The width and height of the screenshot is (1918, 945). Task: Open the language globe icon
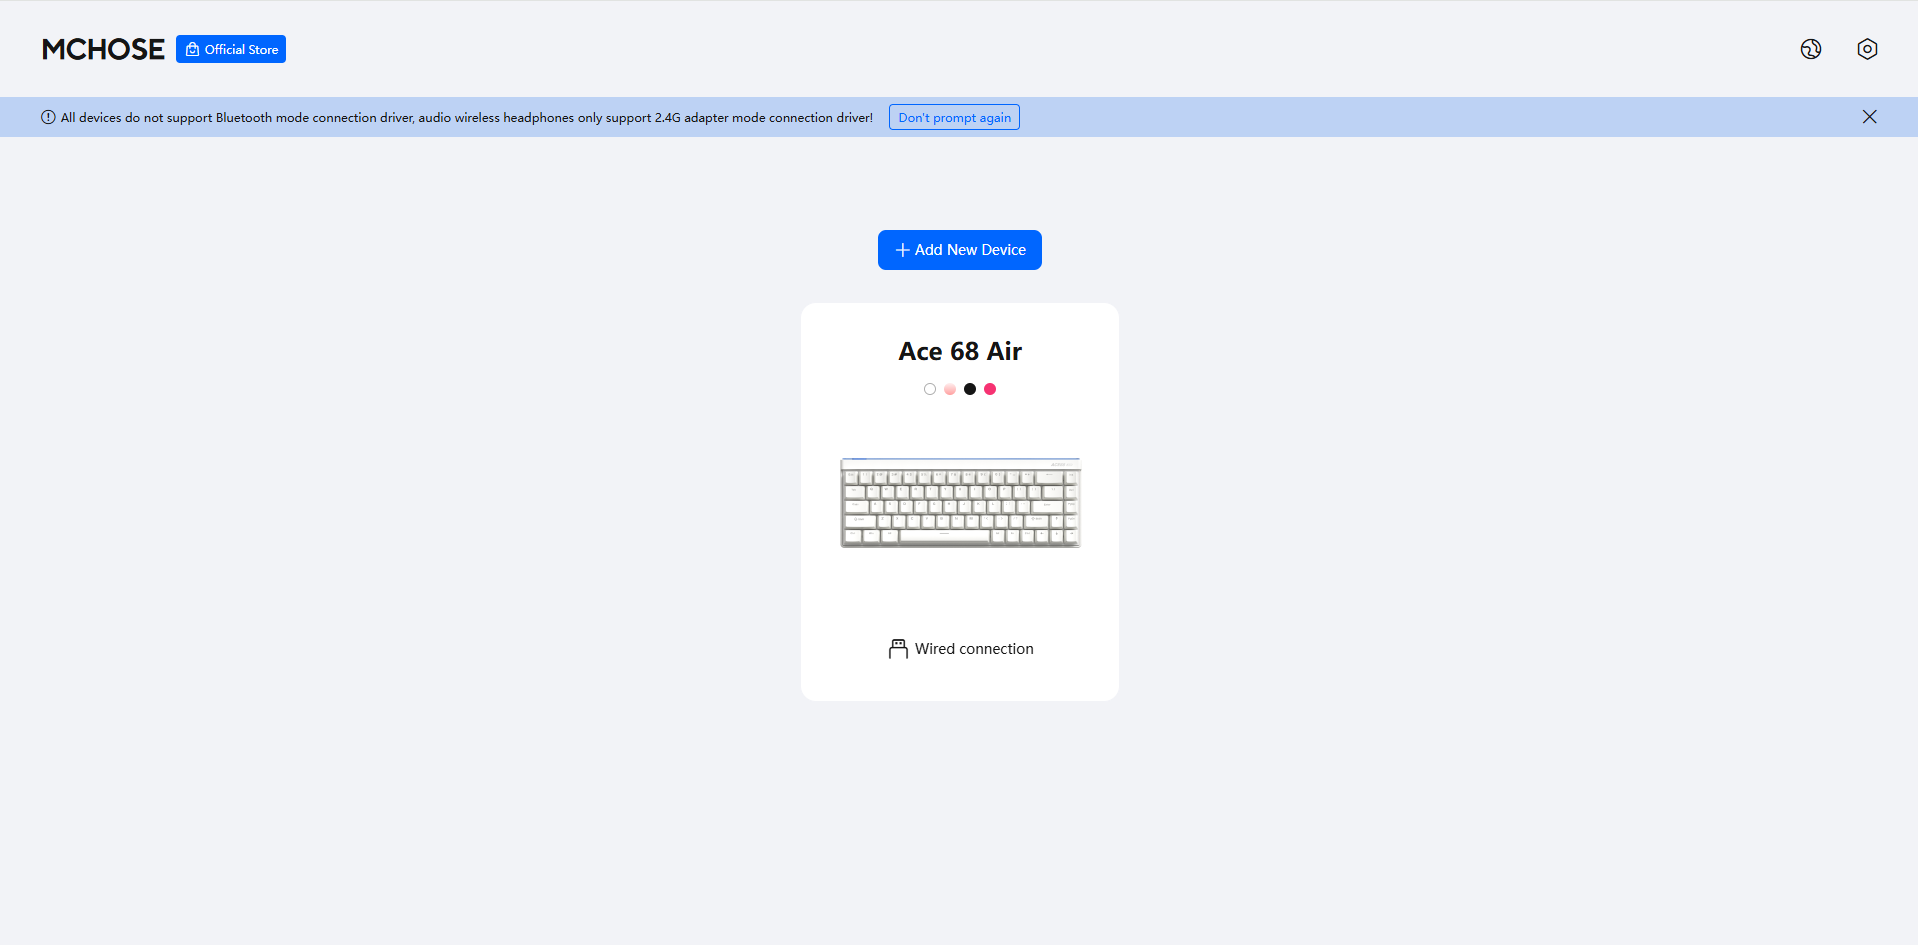[1811, 49]
